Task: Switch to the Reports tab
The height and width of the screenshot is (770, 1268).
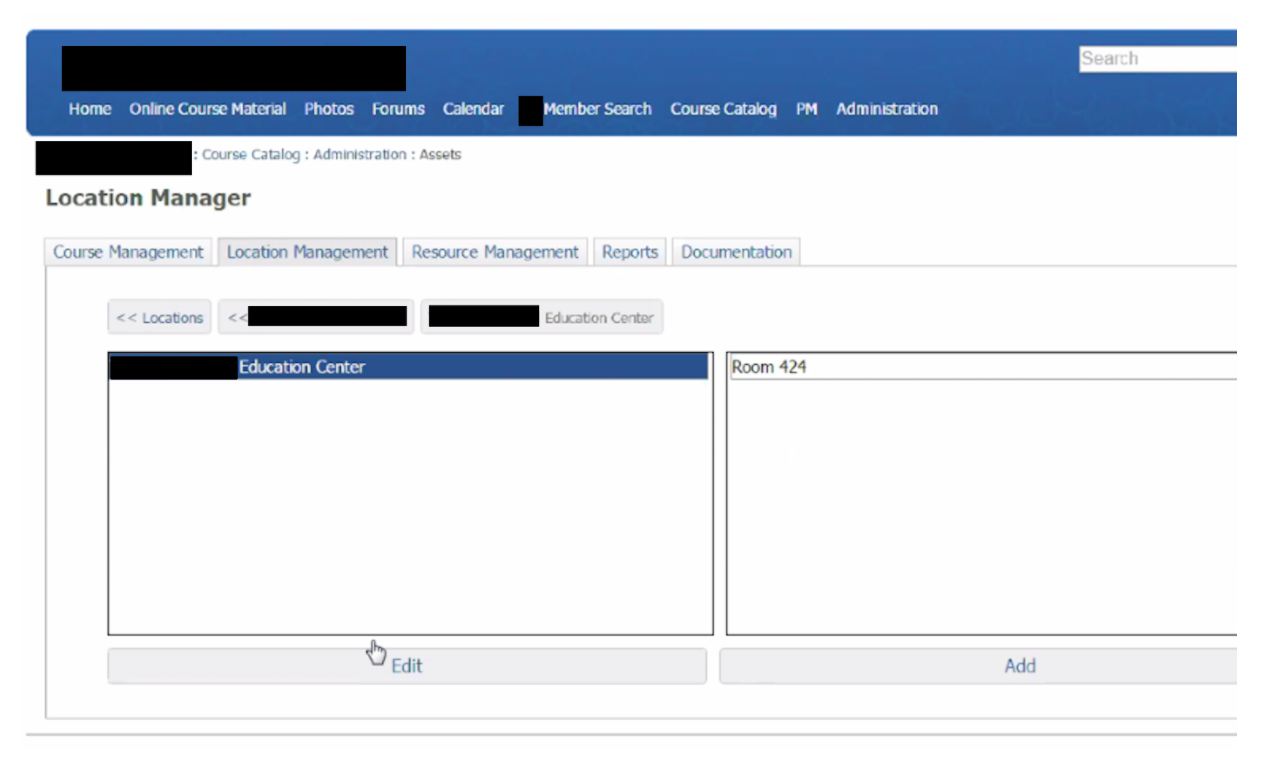Action: [629, 252]
